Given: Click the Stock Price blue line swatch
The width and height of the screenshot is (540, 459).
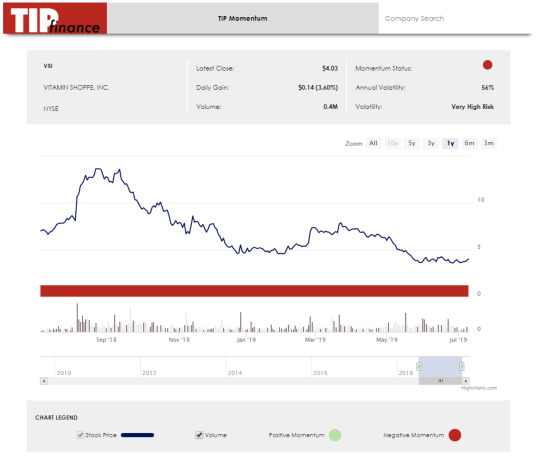Looking at the screenshot, I should (x=137, y=435).
